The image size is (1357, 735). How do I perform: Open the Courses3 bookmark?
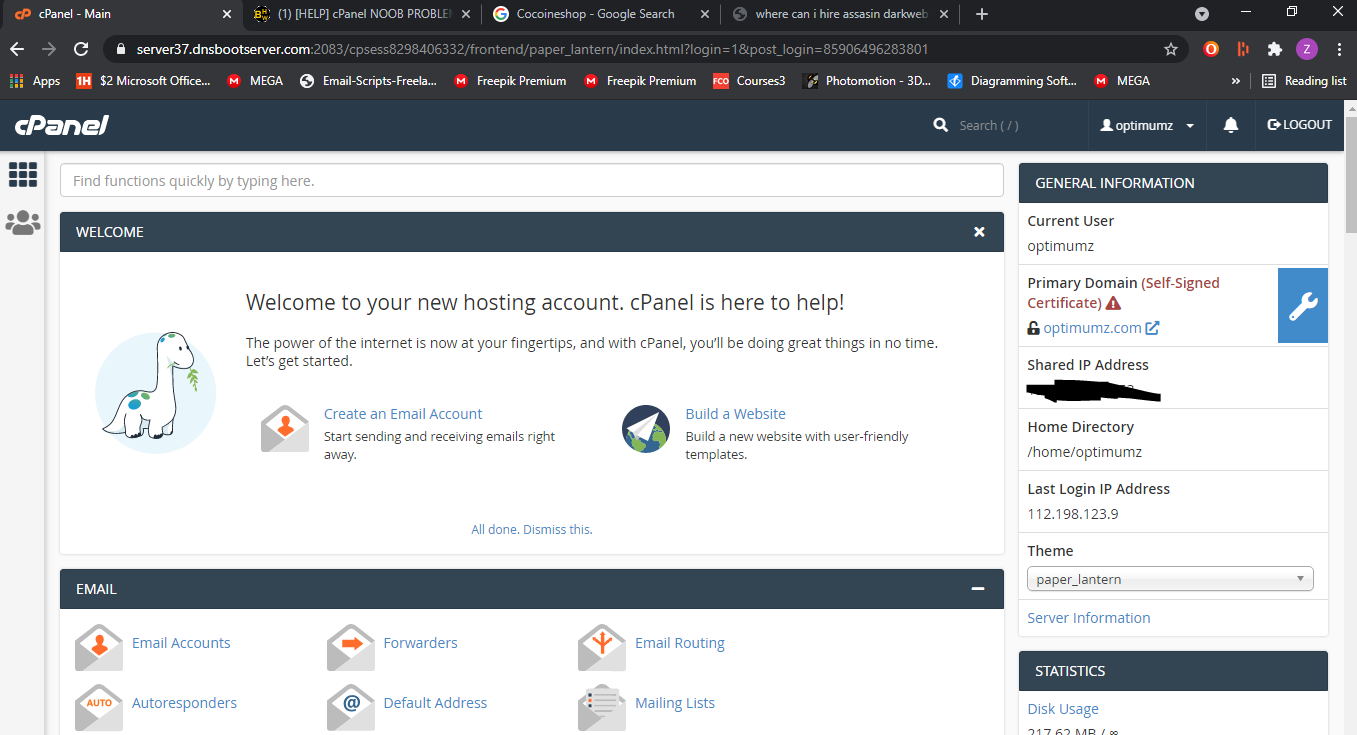pyautogui.click(x=749, y=81)
